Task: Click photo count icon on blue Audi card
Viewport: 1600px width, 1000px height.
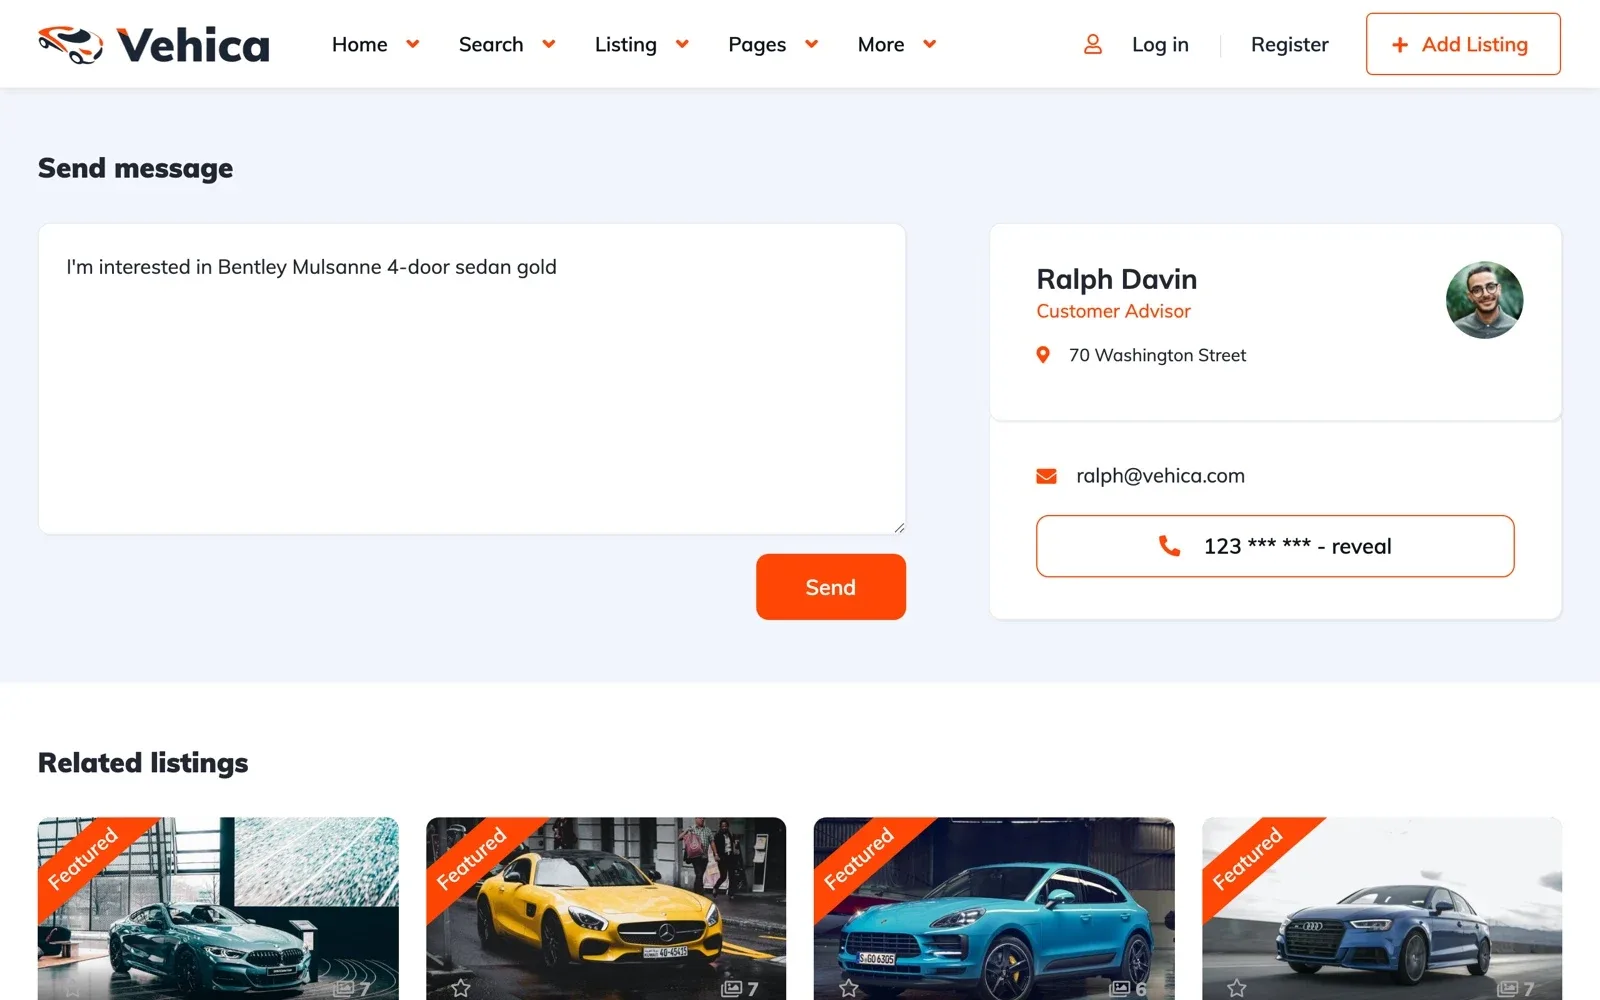Action: (x=1507, y=988)
